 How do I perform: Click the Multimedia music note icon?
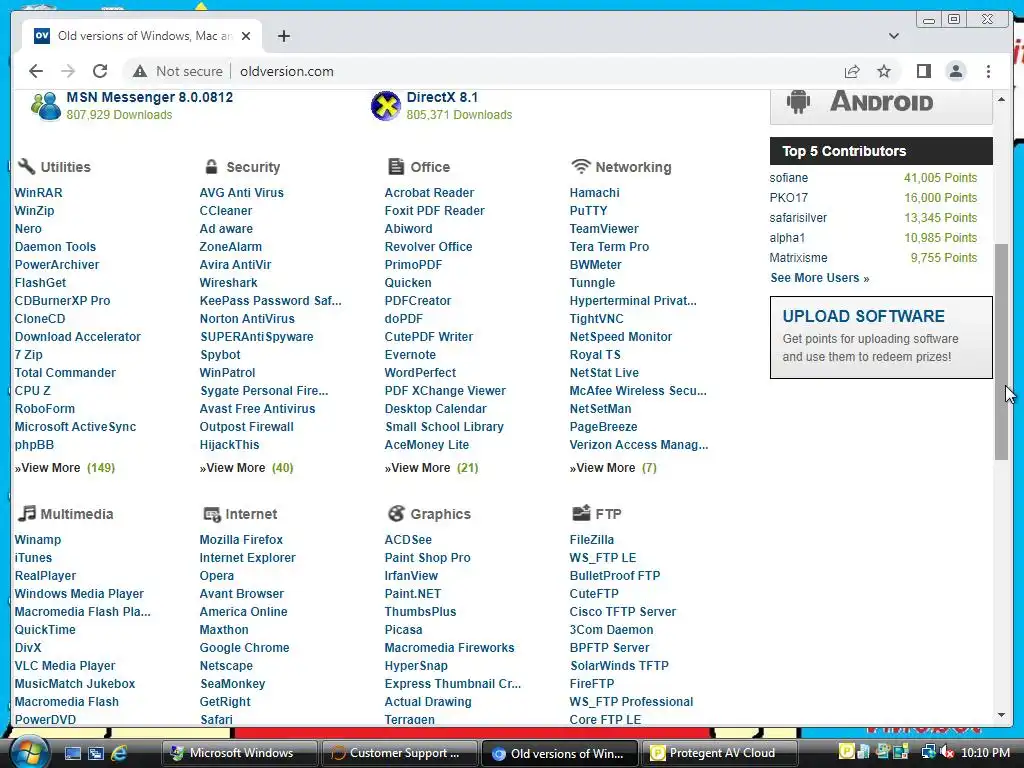coord(27,513)
